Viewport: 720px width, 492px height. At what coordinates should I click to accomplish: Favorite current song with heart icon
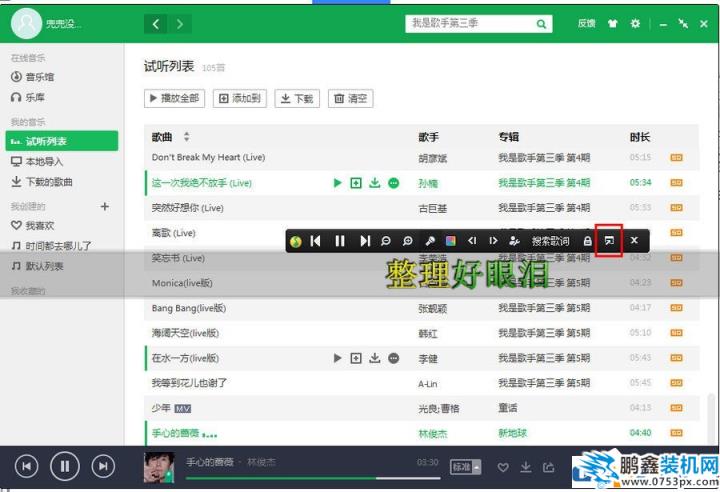503,468
